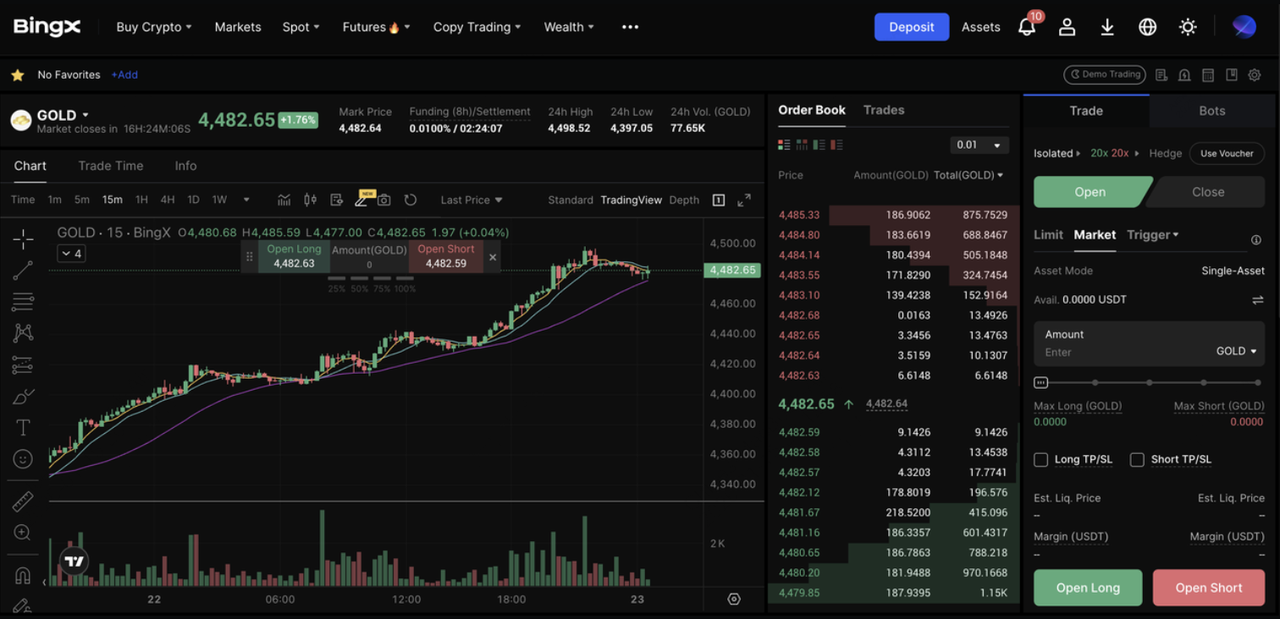Screen dimensions: 1280x619
Task: Open the 0.01 price grouping dropdown
Action: click(979, 145)
